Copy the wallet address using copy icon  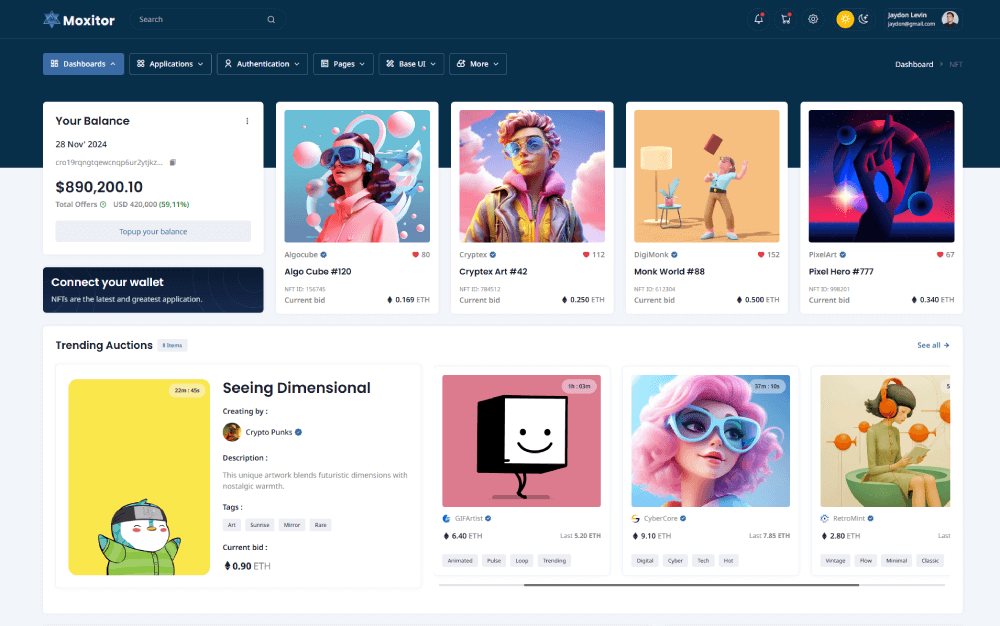172,162
